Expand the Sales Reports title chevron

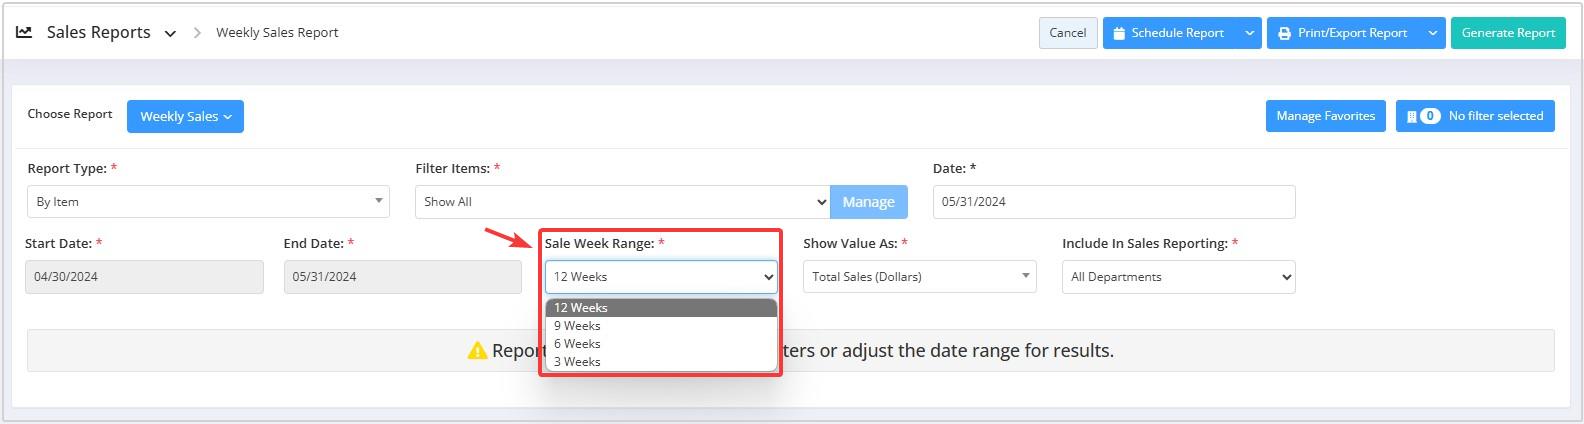click(170, 33)
